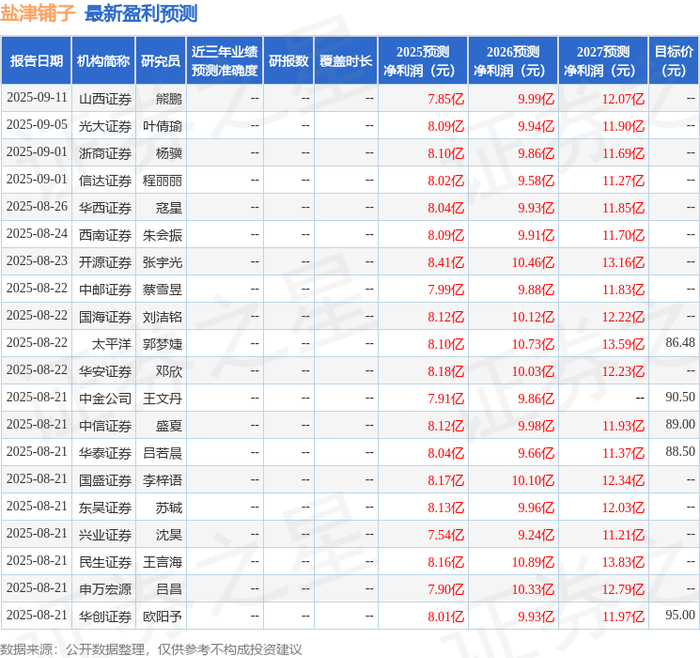The width and height of the screenshot is (700, 658).
Task: Click target price 89.00
Action: 680,424
